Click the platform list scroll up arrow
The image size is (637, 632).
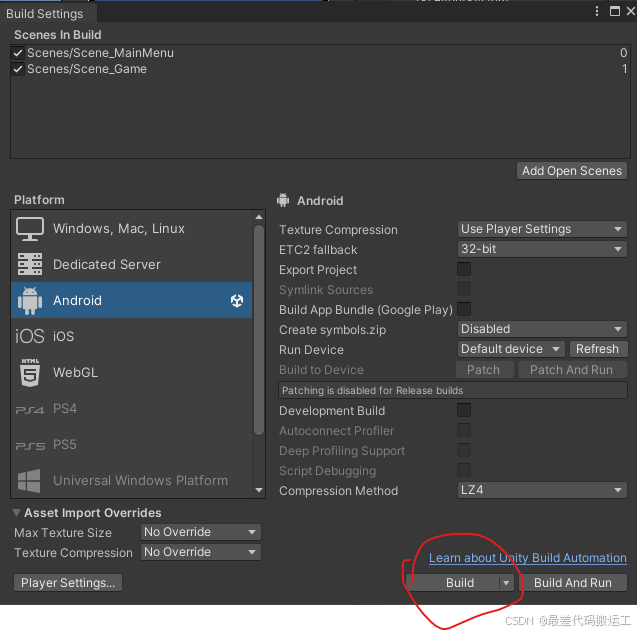pos(259,217)
